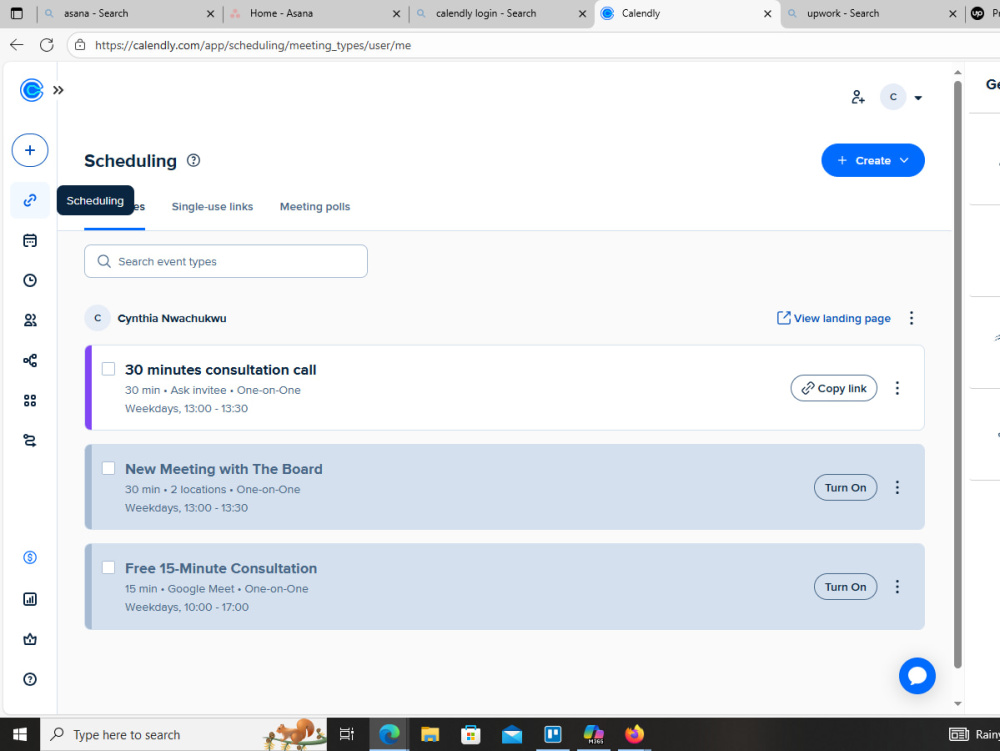Open Trello from taskbar
The width and height of the screenshot is (1000, 751).
[x=552, y=734]
